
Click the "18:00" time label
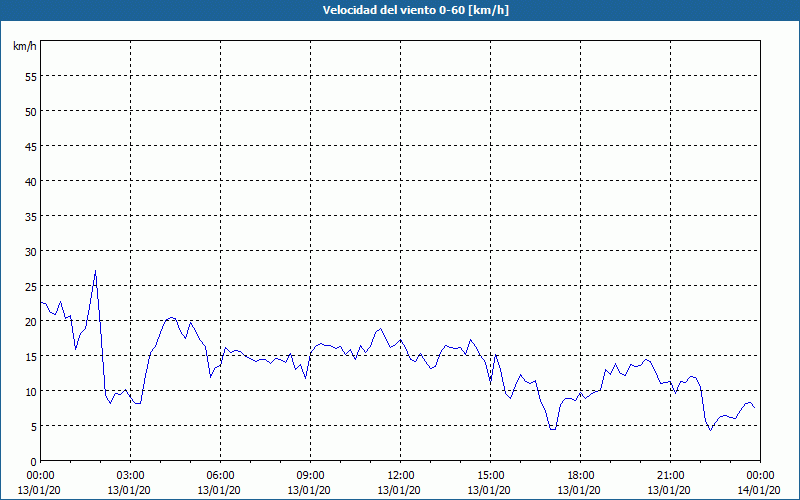click(x=580, y=476)
